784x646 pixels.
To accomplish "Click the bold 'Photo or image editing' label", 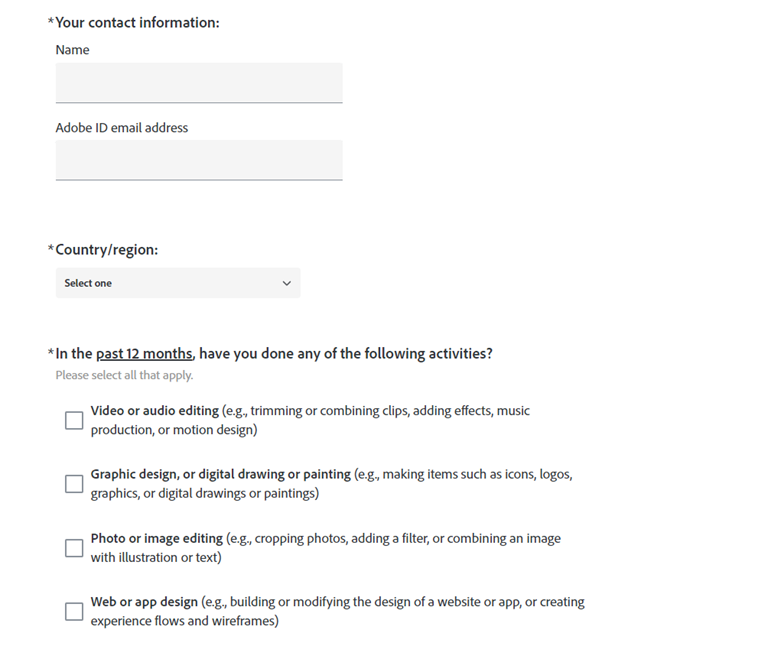I will pos(156,538).
